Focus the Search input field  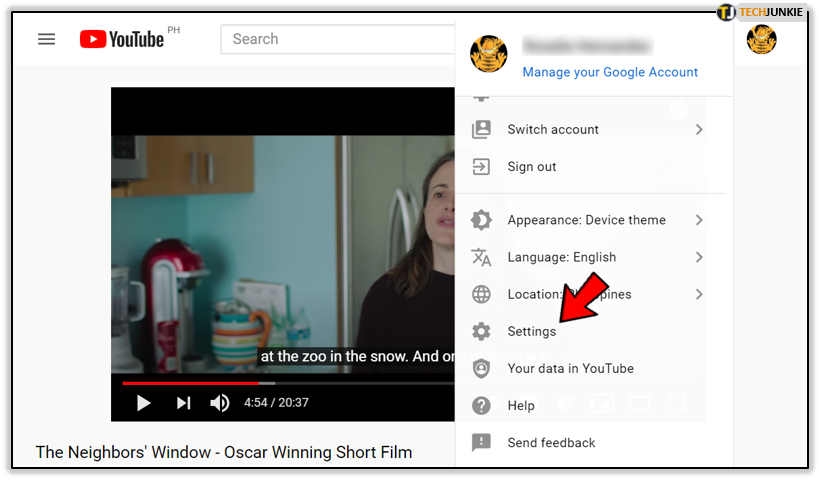[338, 39]
